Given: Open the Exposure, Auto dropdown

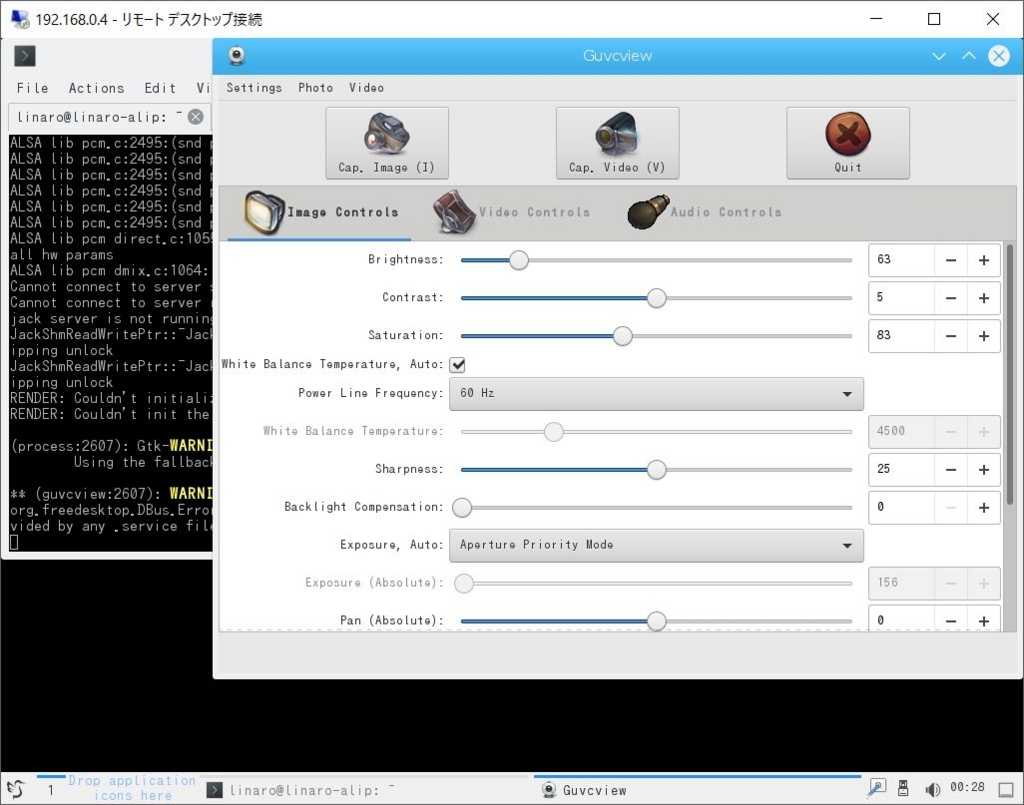Looking at the screenshot, I should tap(656, 545).
